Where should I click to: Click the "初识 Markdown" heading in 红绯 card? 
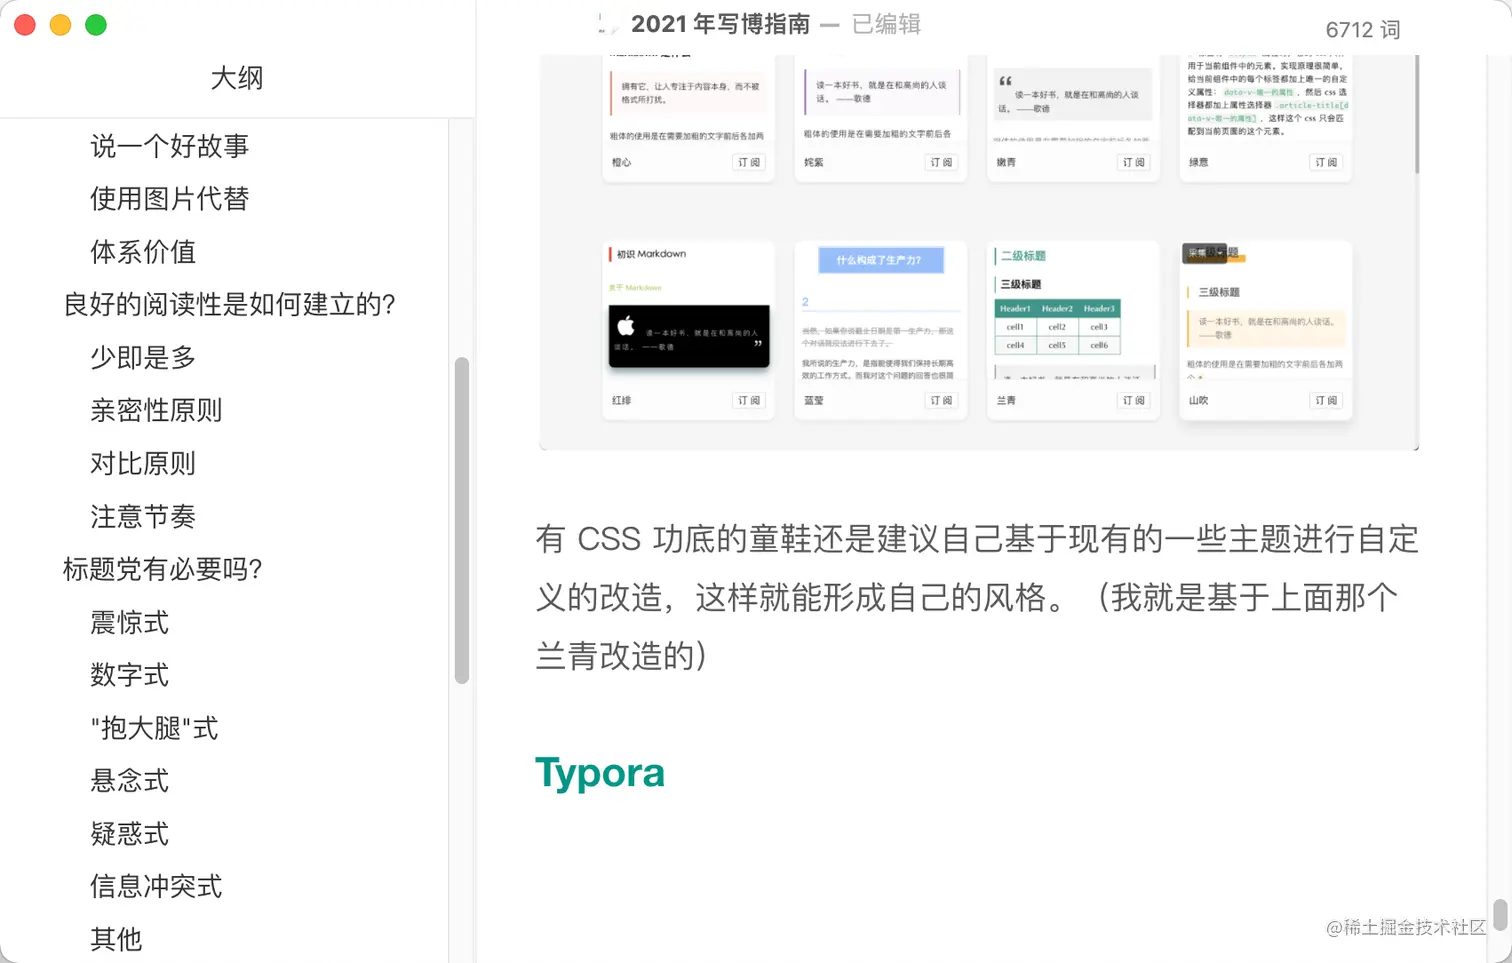[651, 254]
